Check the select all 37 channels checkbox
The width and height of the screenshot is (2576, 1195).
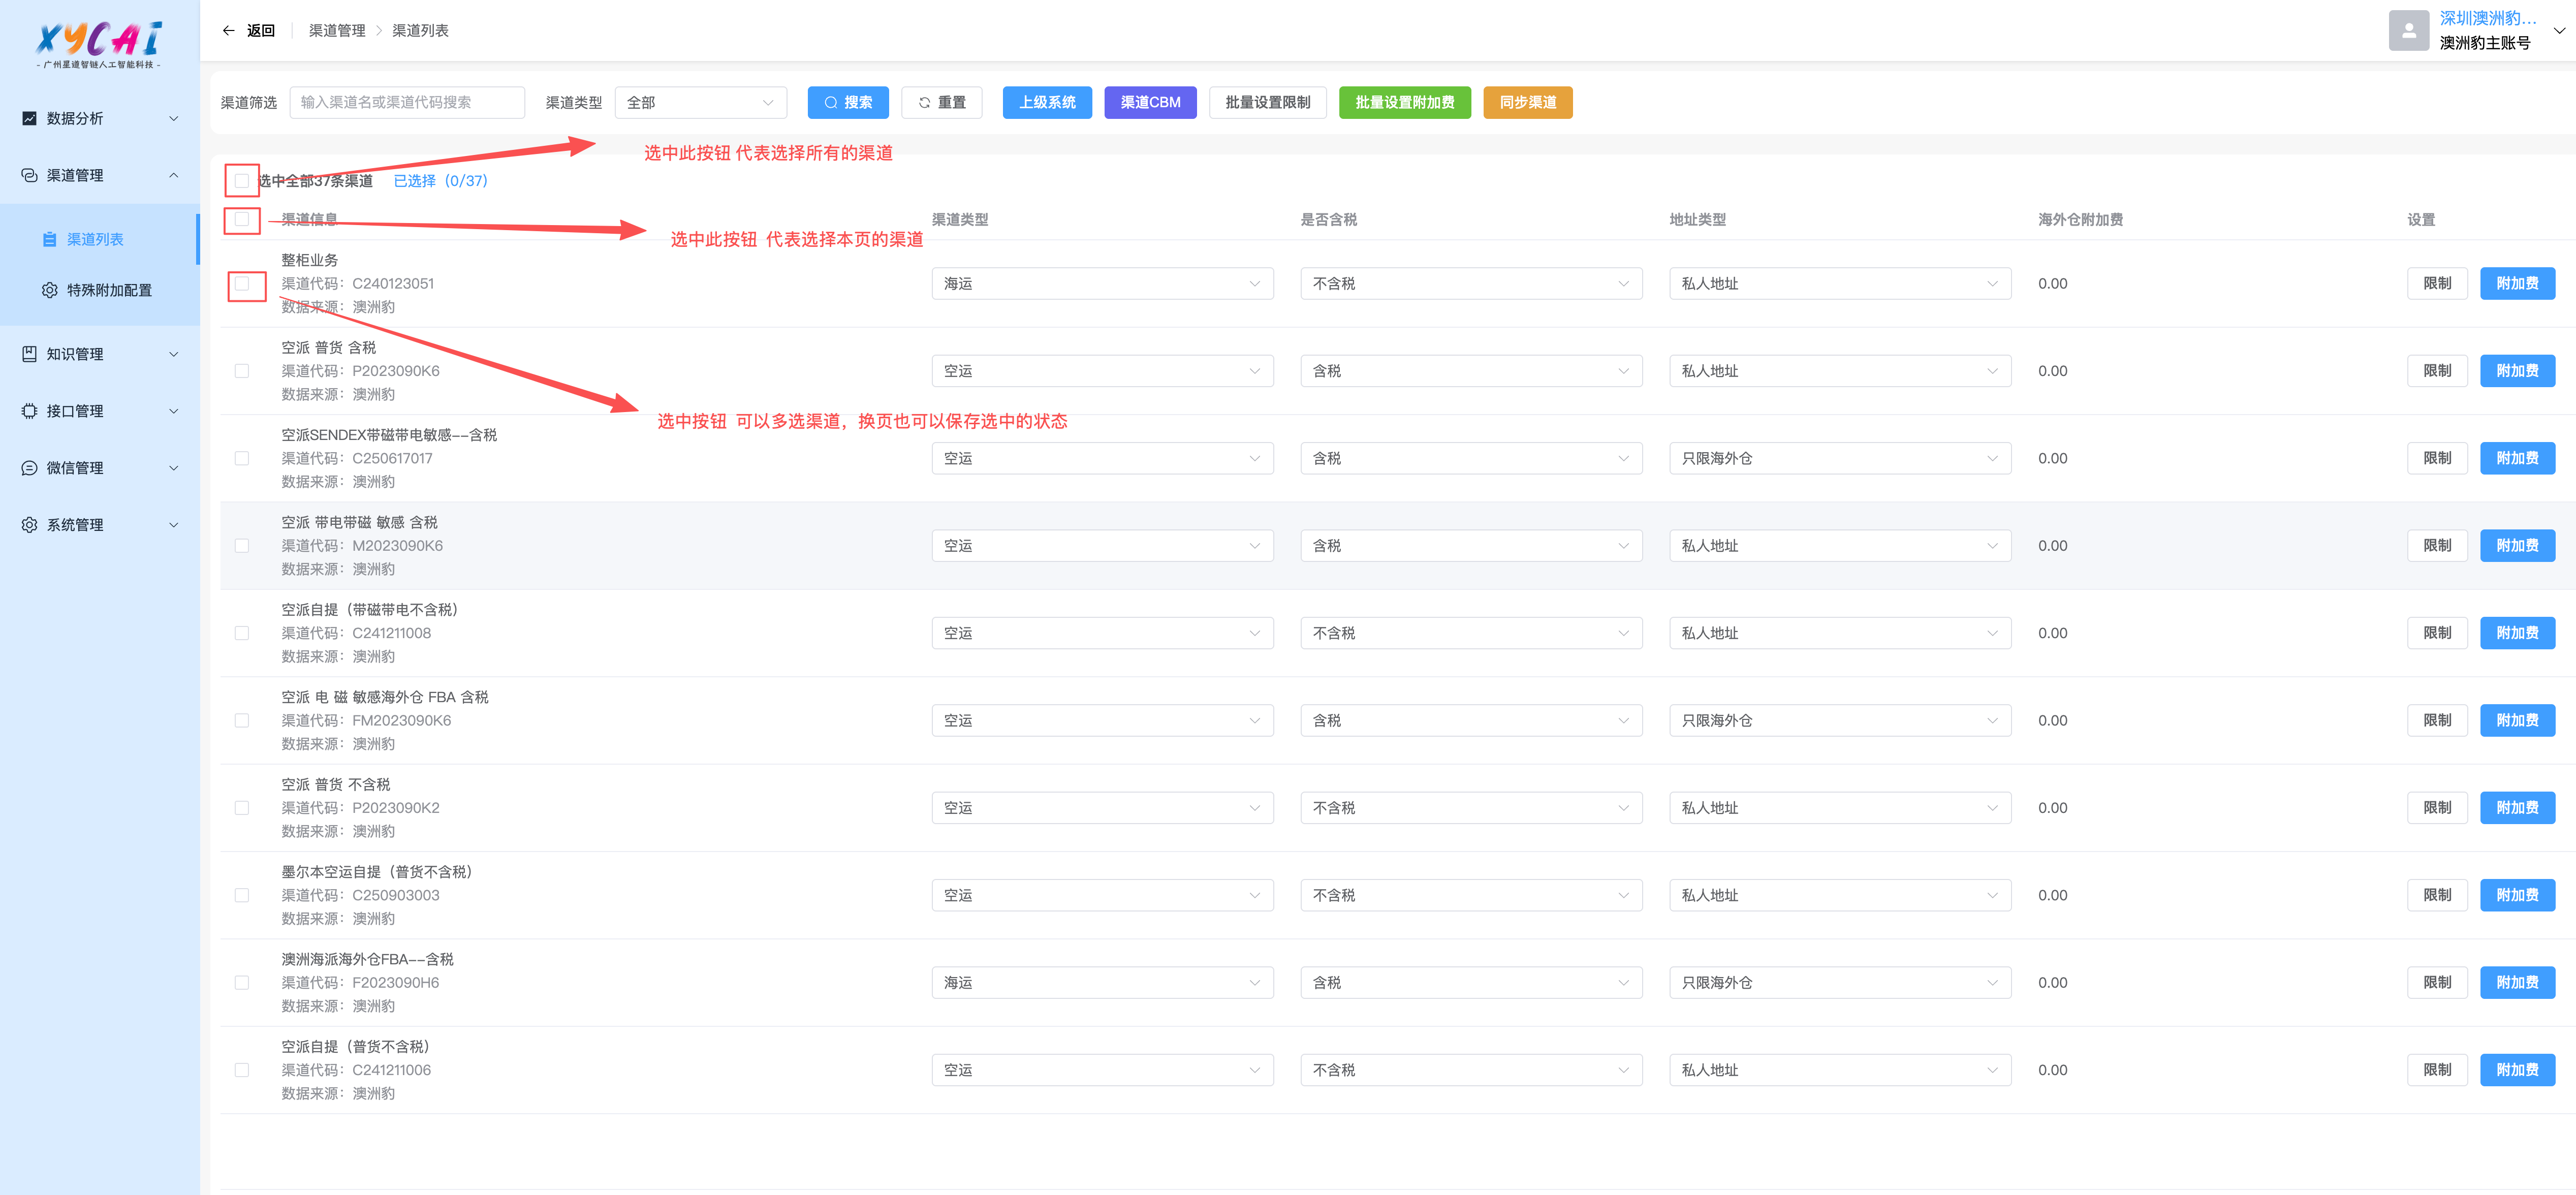click(x=242, y=181)
